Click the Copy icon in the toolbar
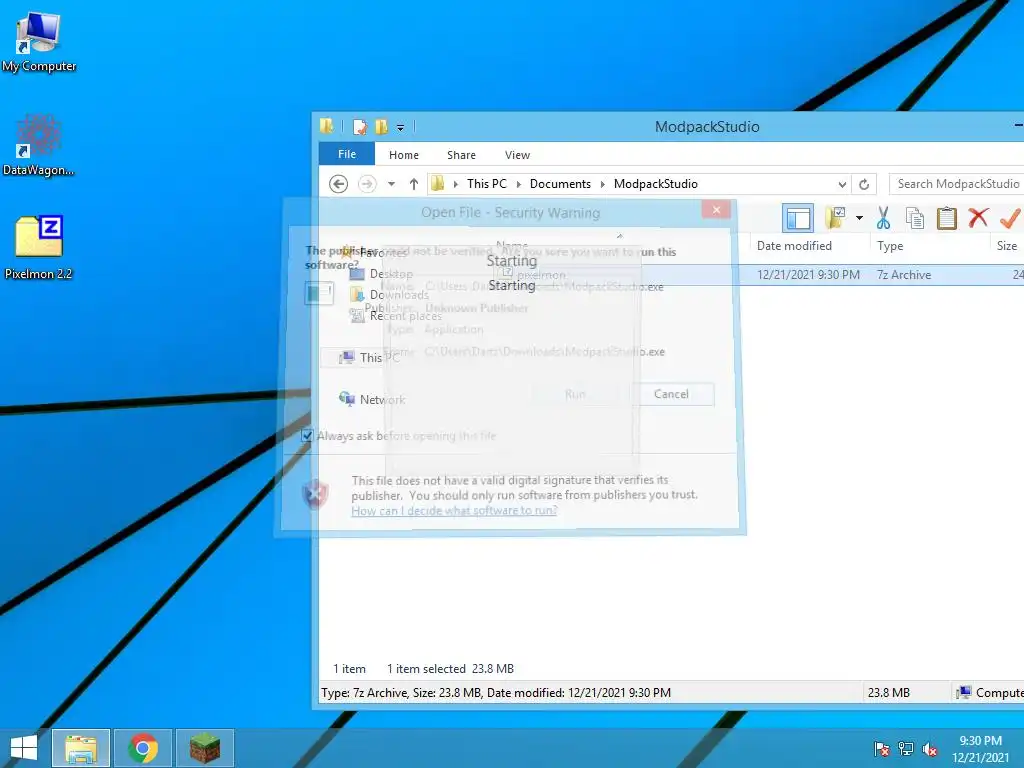 [x=915, y=218]
